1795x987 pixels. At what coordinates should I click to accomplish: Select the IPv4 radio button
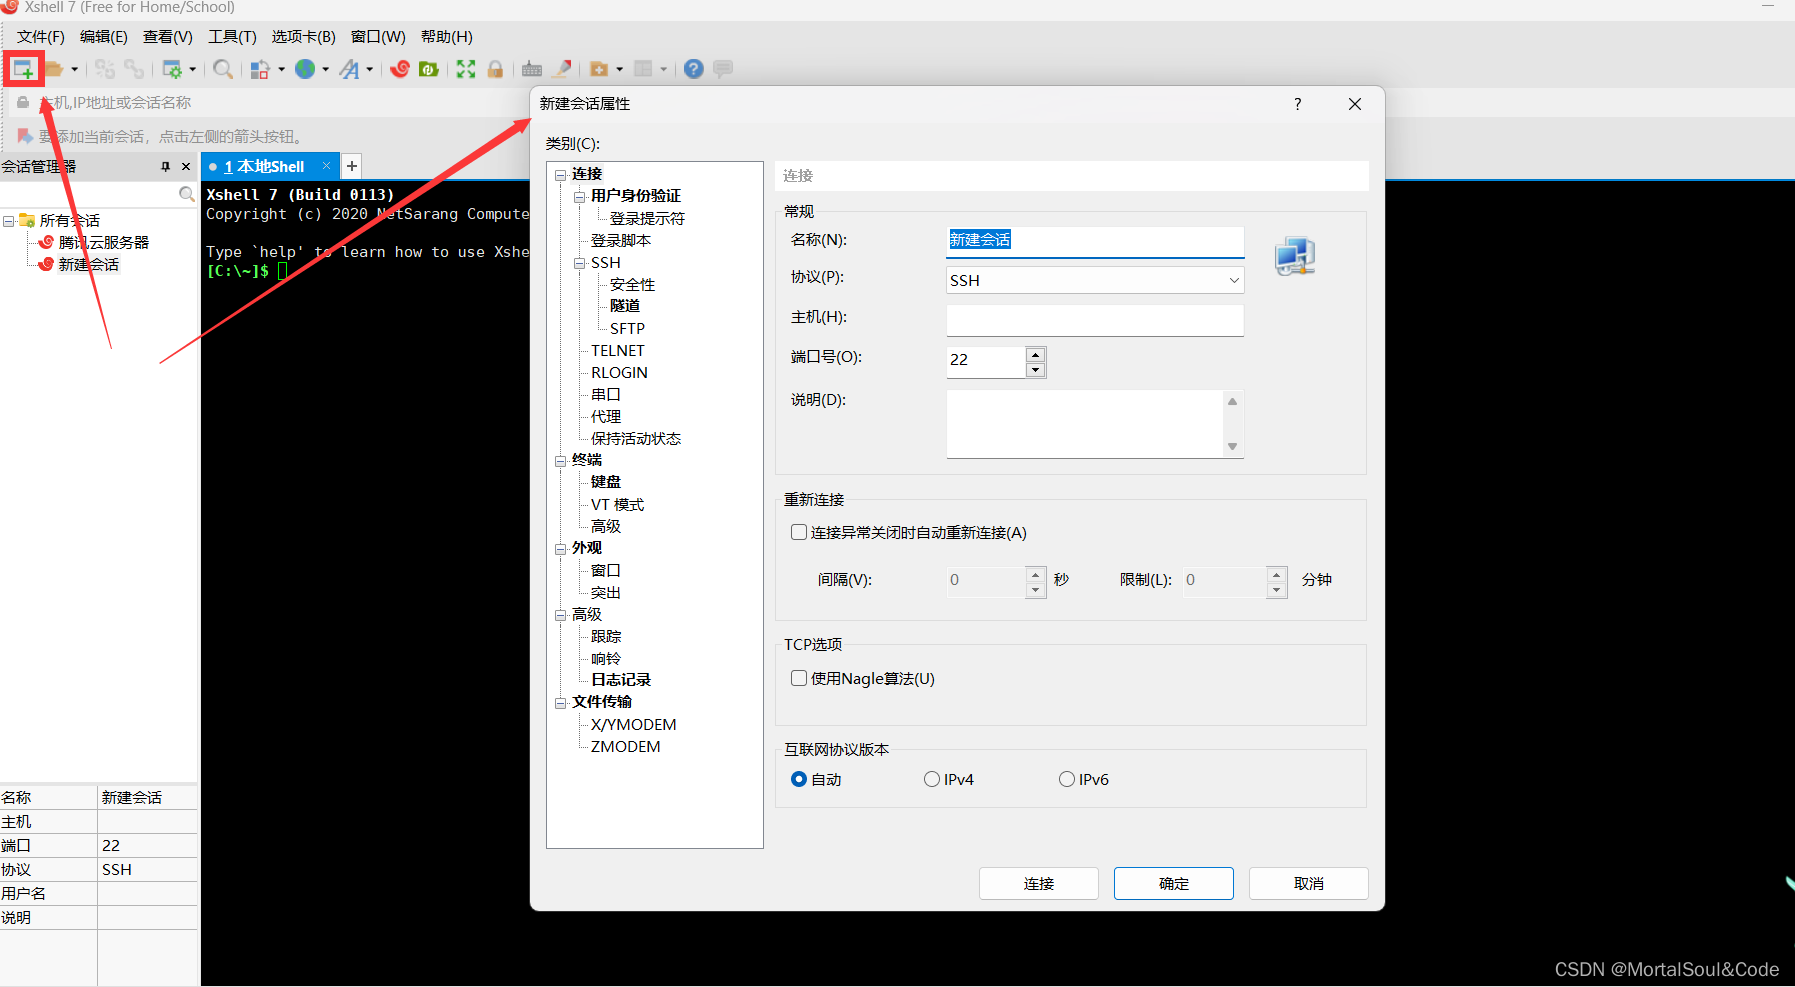coord(932,779)
